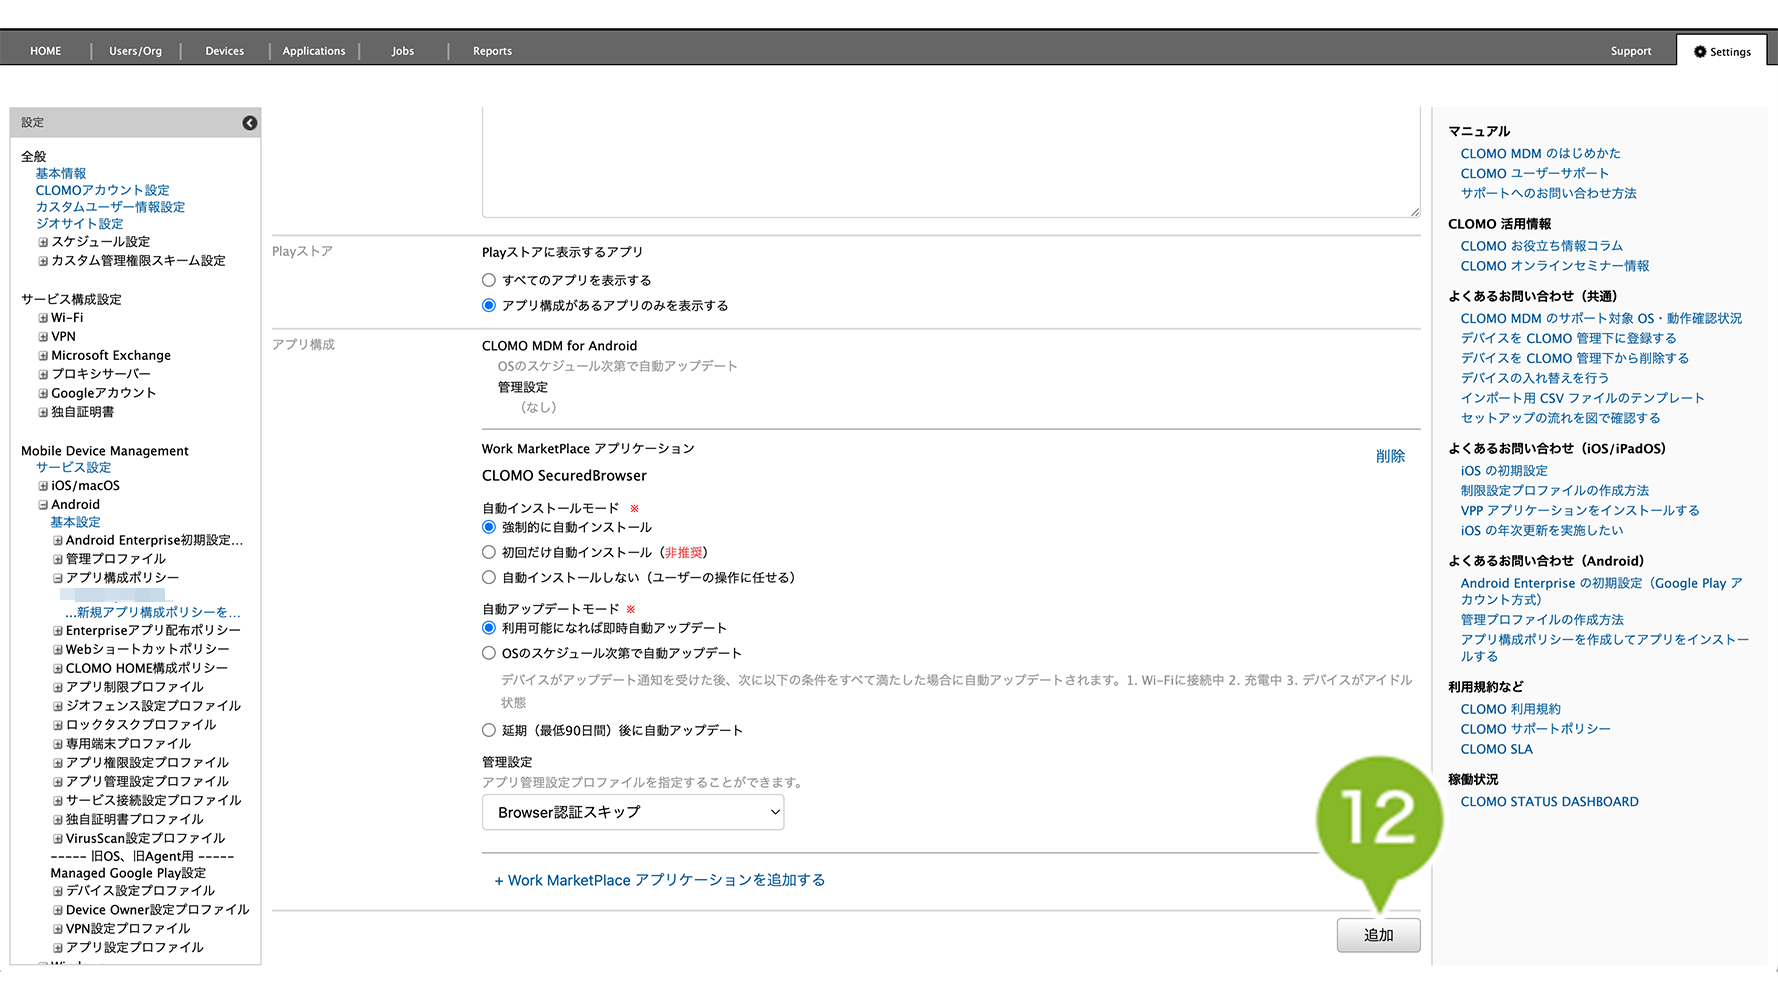The image size is (1778, 1000).
Task: Open the Jobs menu
Action: pyautogui.click(x=403, y=51)
